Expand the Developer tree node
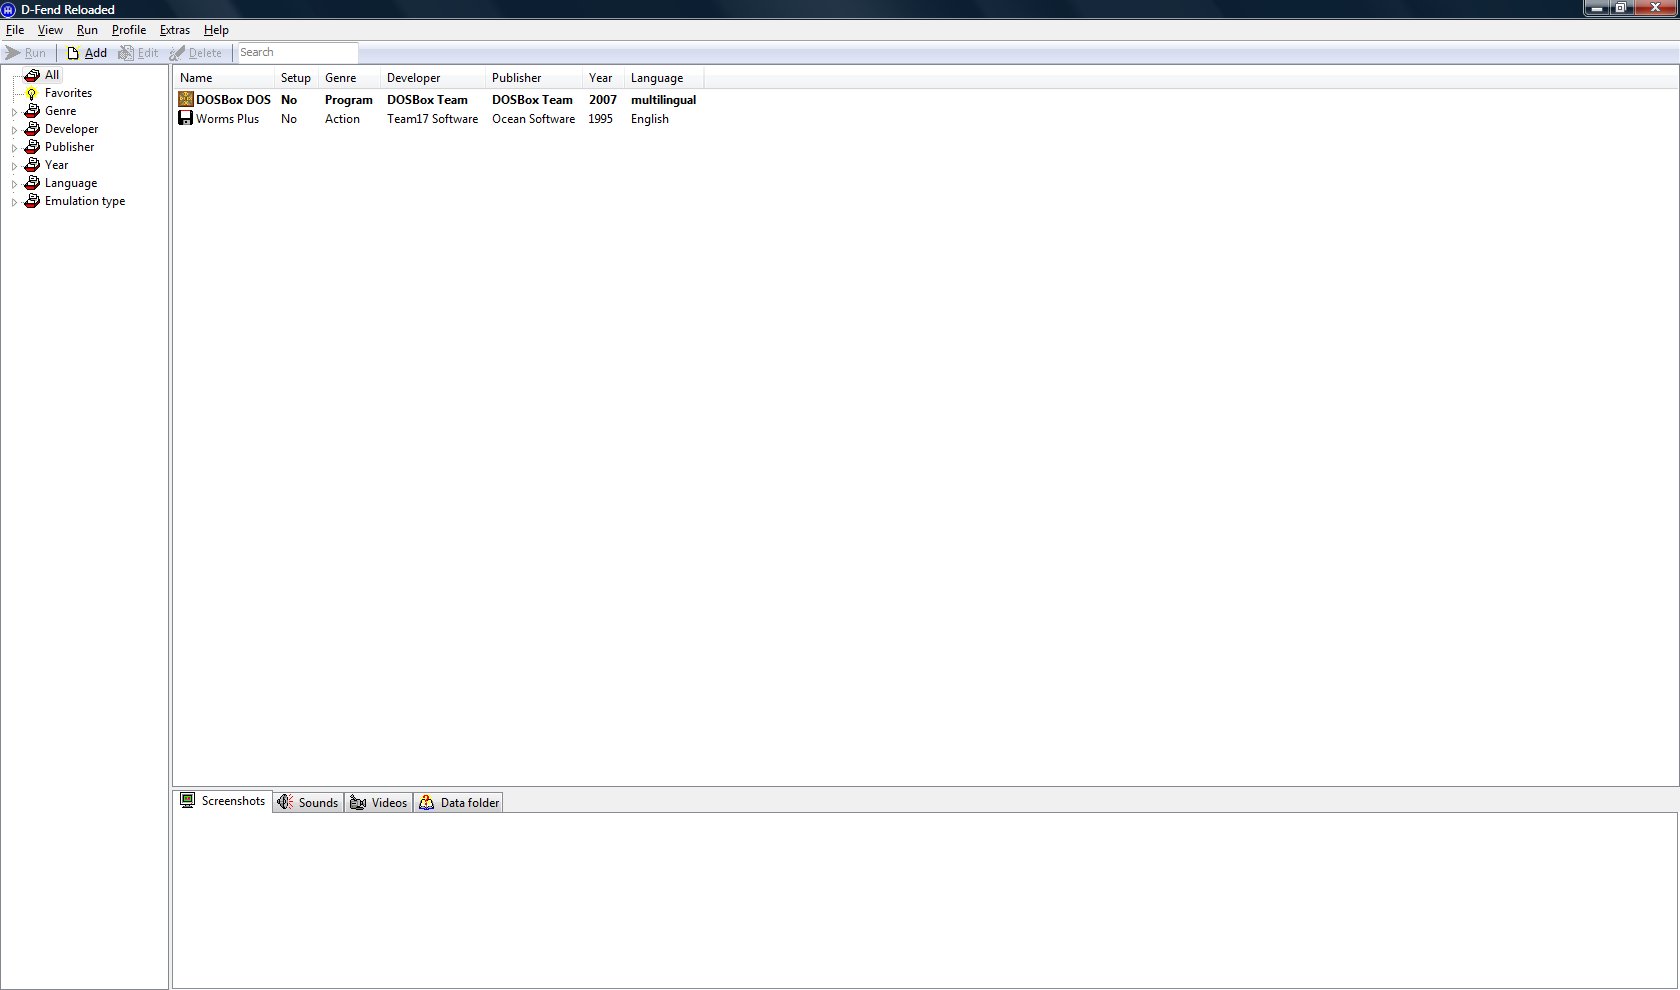1680x990 pixels. click(14, 130)
